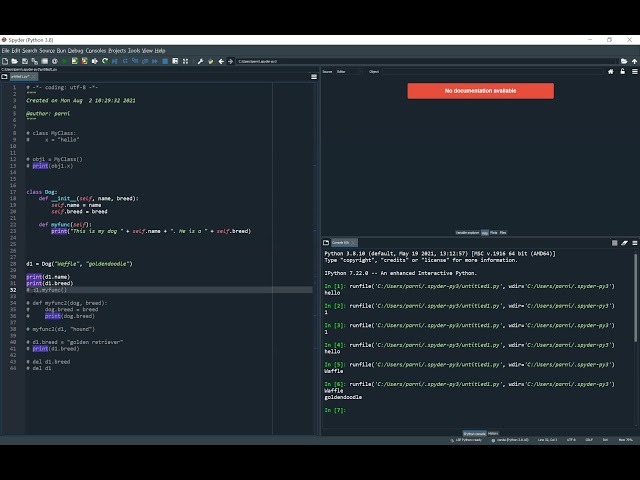Open the Edit menu
This screenshot has height=480, width=640.
16,51
